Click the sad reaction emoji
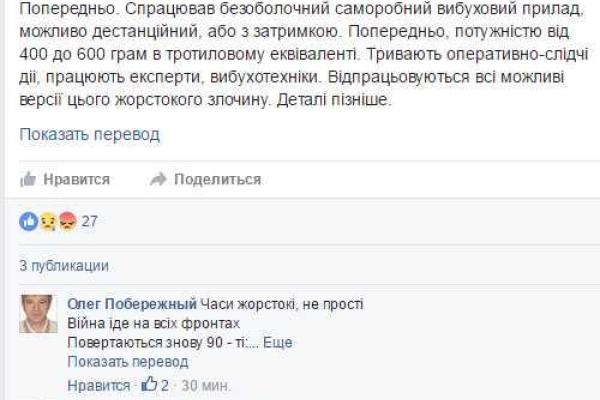600x400 pixels. pos(46,222)
